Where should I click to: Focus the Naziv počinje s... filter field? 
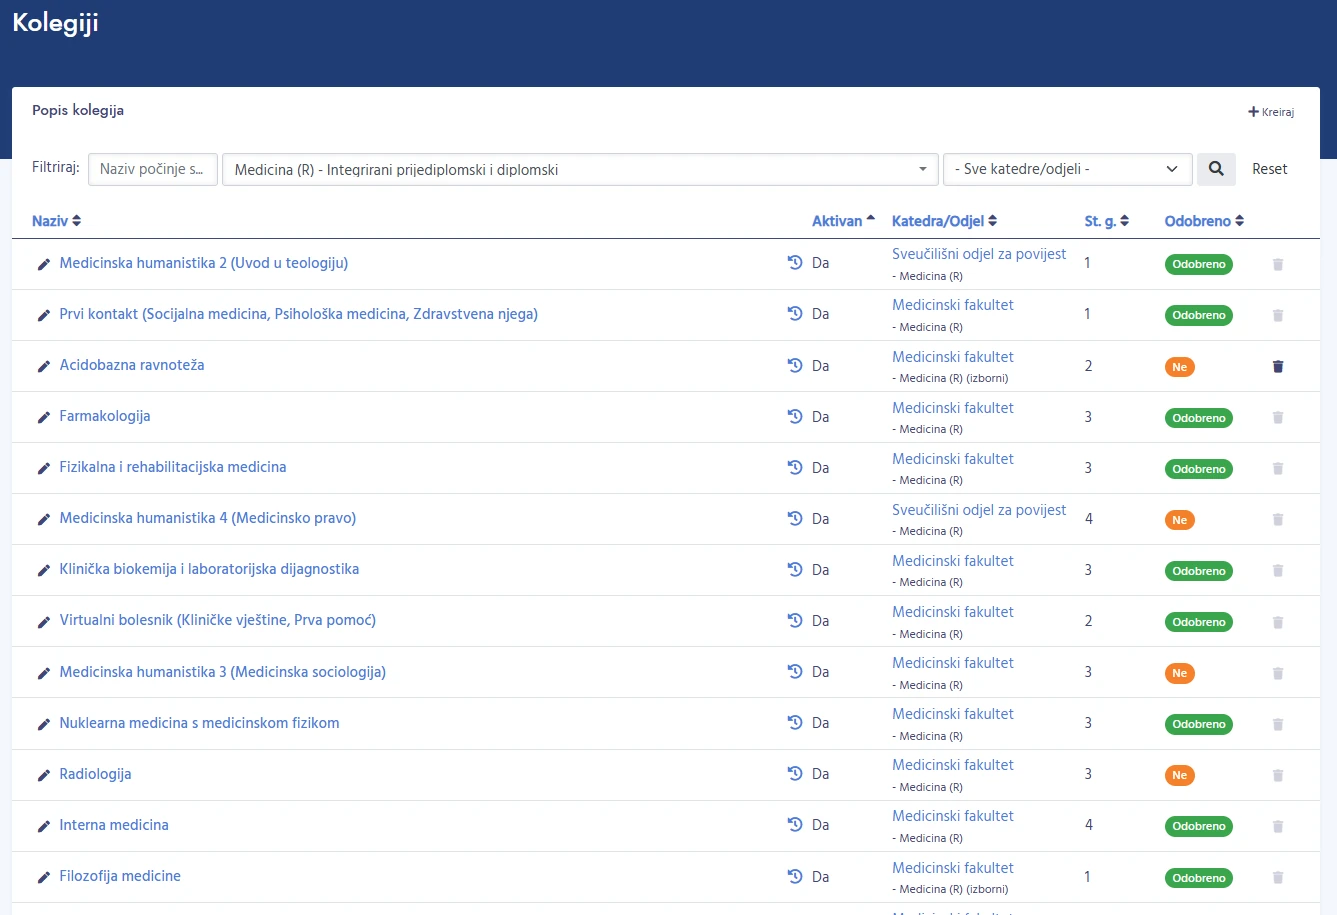[153, 170]
